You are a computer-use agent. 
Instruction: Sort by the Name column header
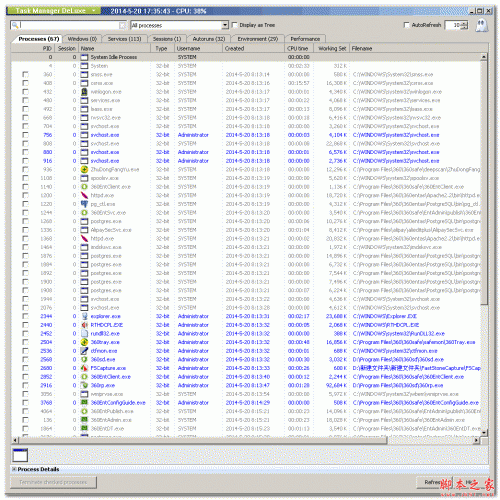tap(116, 48)
